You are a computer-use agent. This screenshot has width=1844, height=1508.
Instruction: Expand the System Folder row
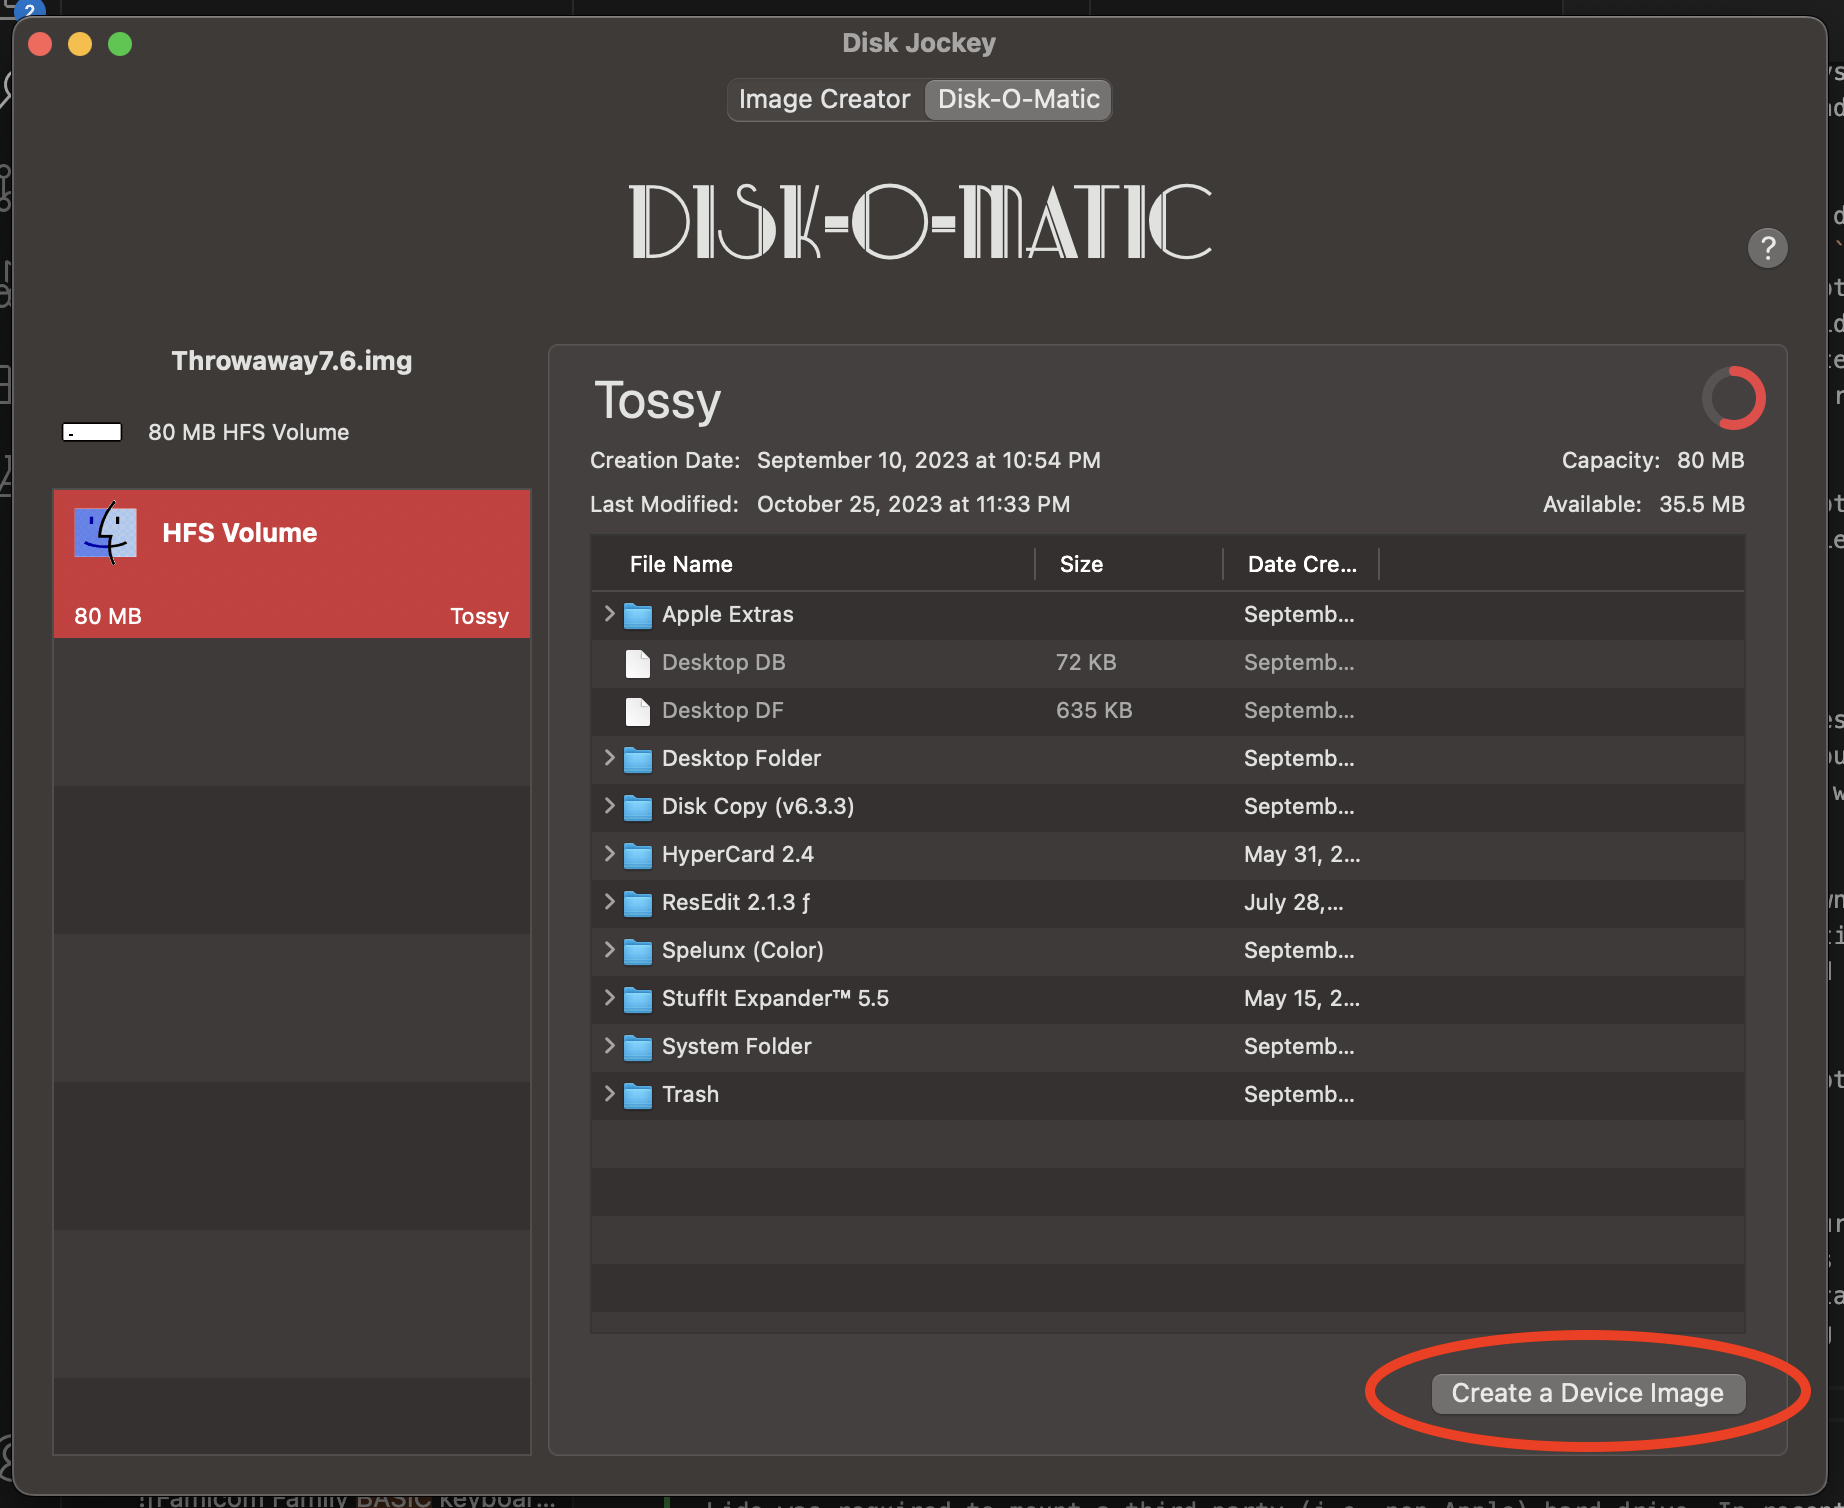point(609,1046)
